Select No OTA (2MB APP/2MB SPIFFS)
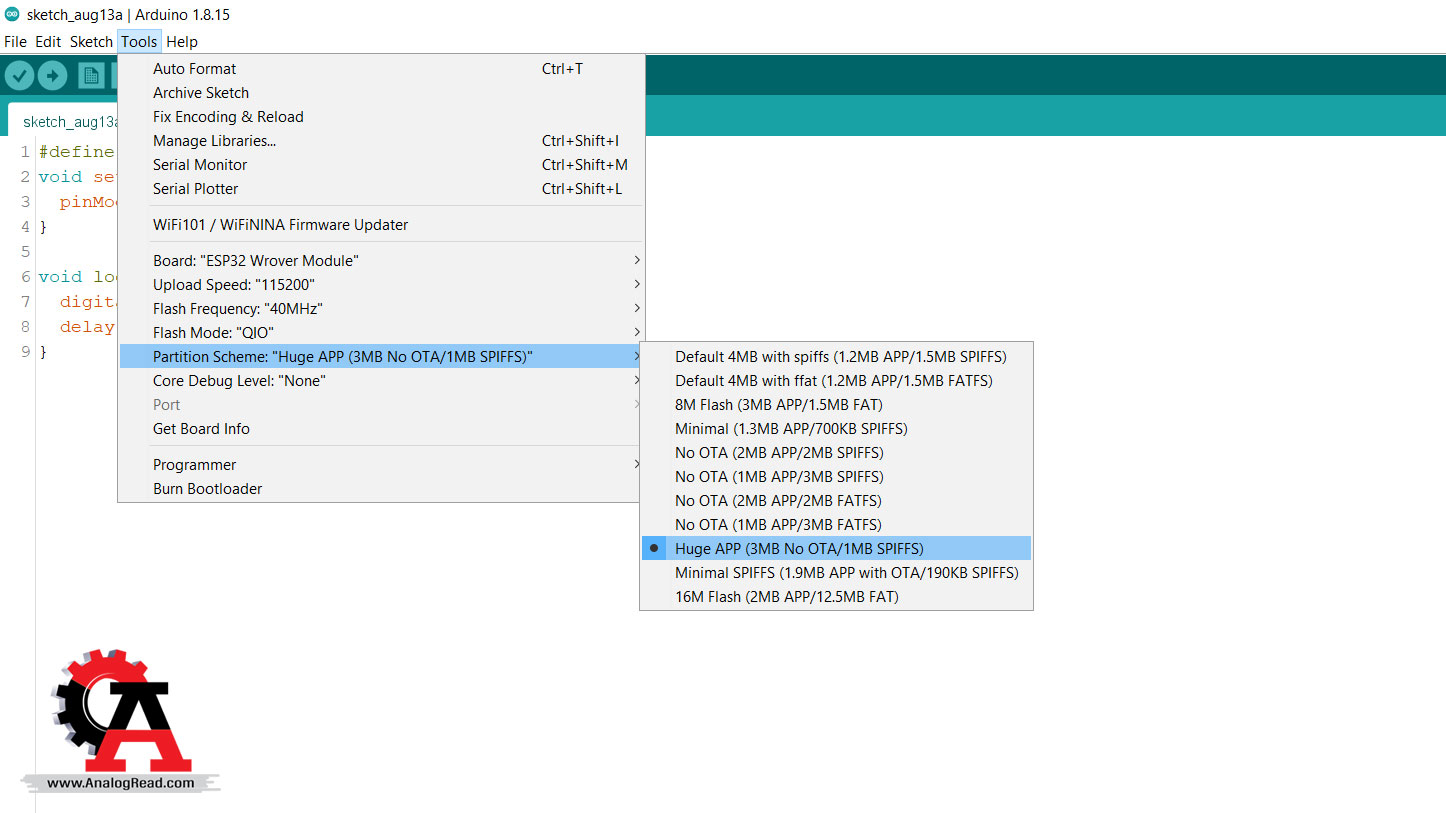Viewport: 1446px width, 813px height. pos(836,453)
